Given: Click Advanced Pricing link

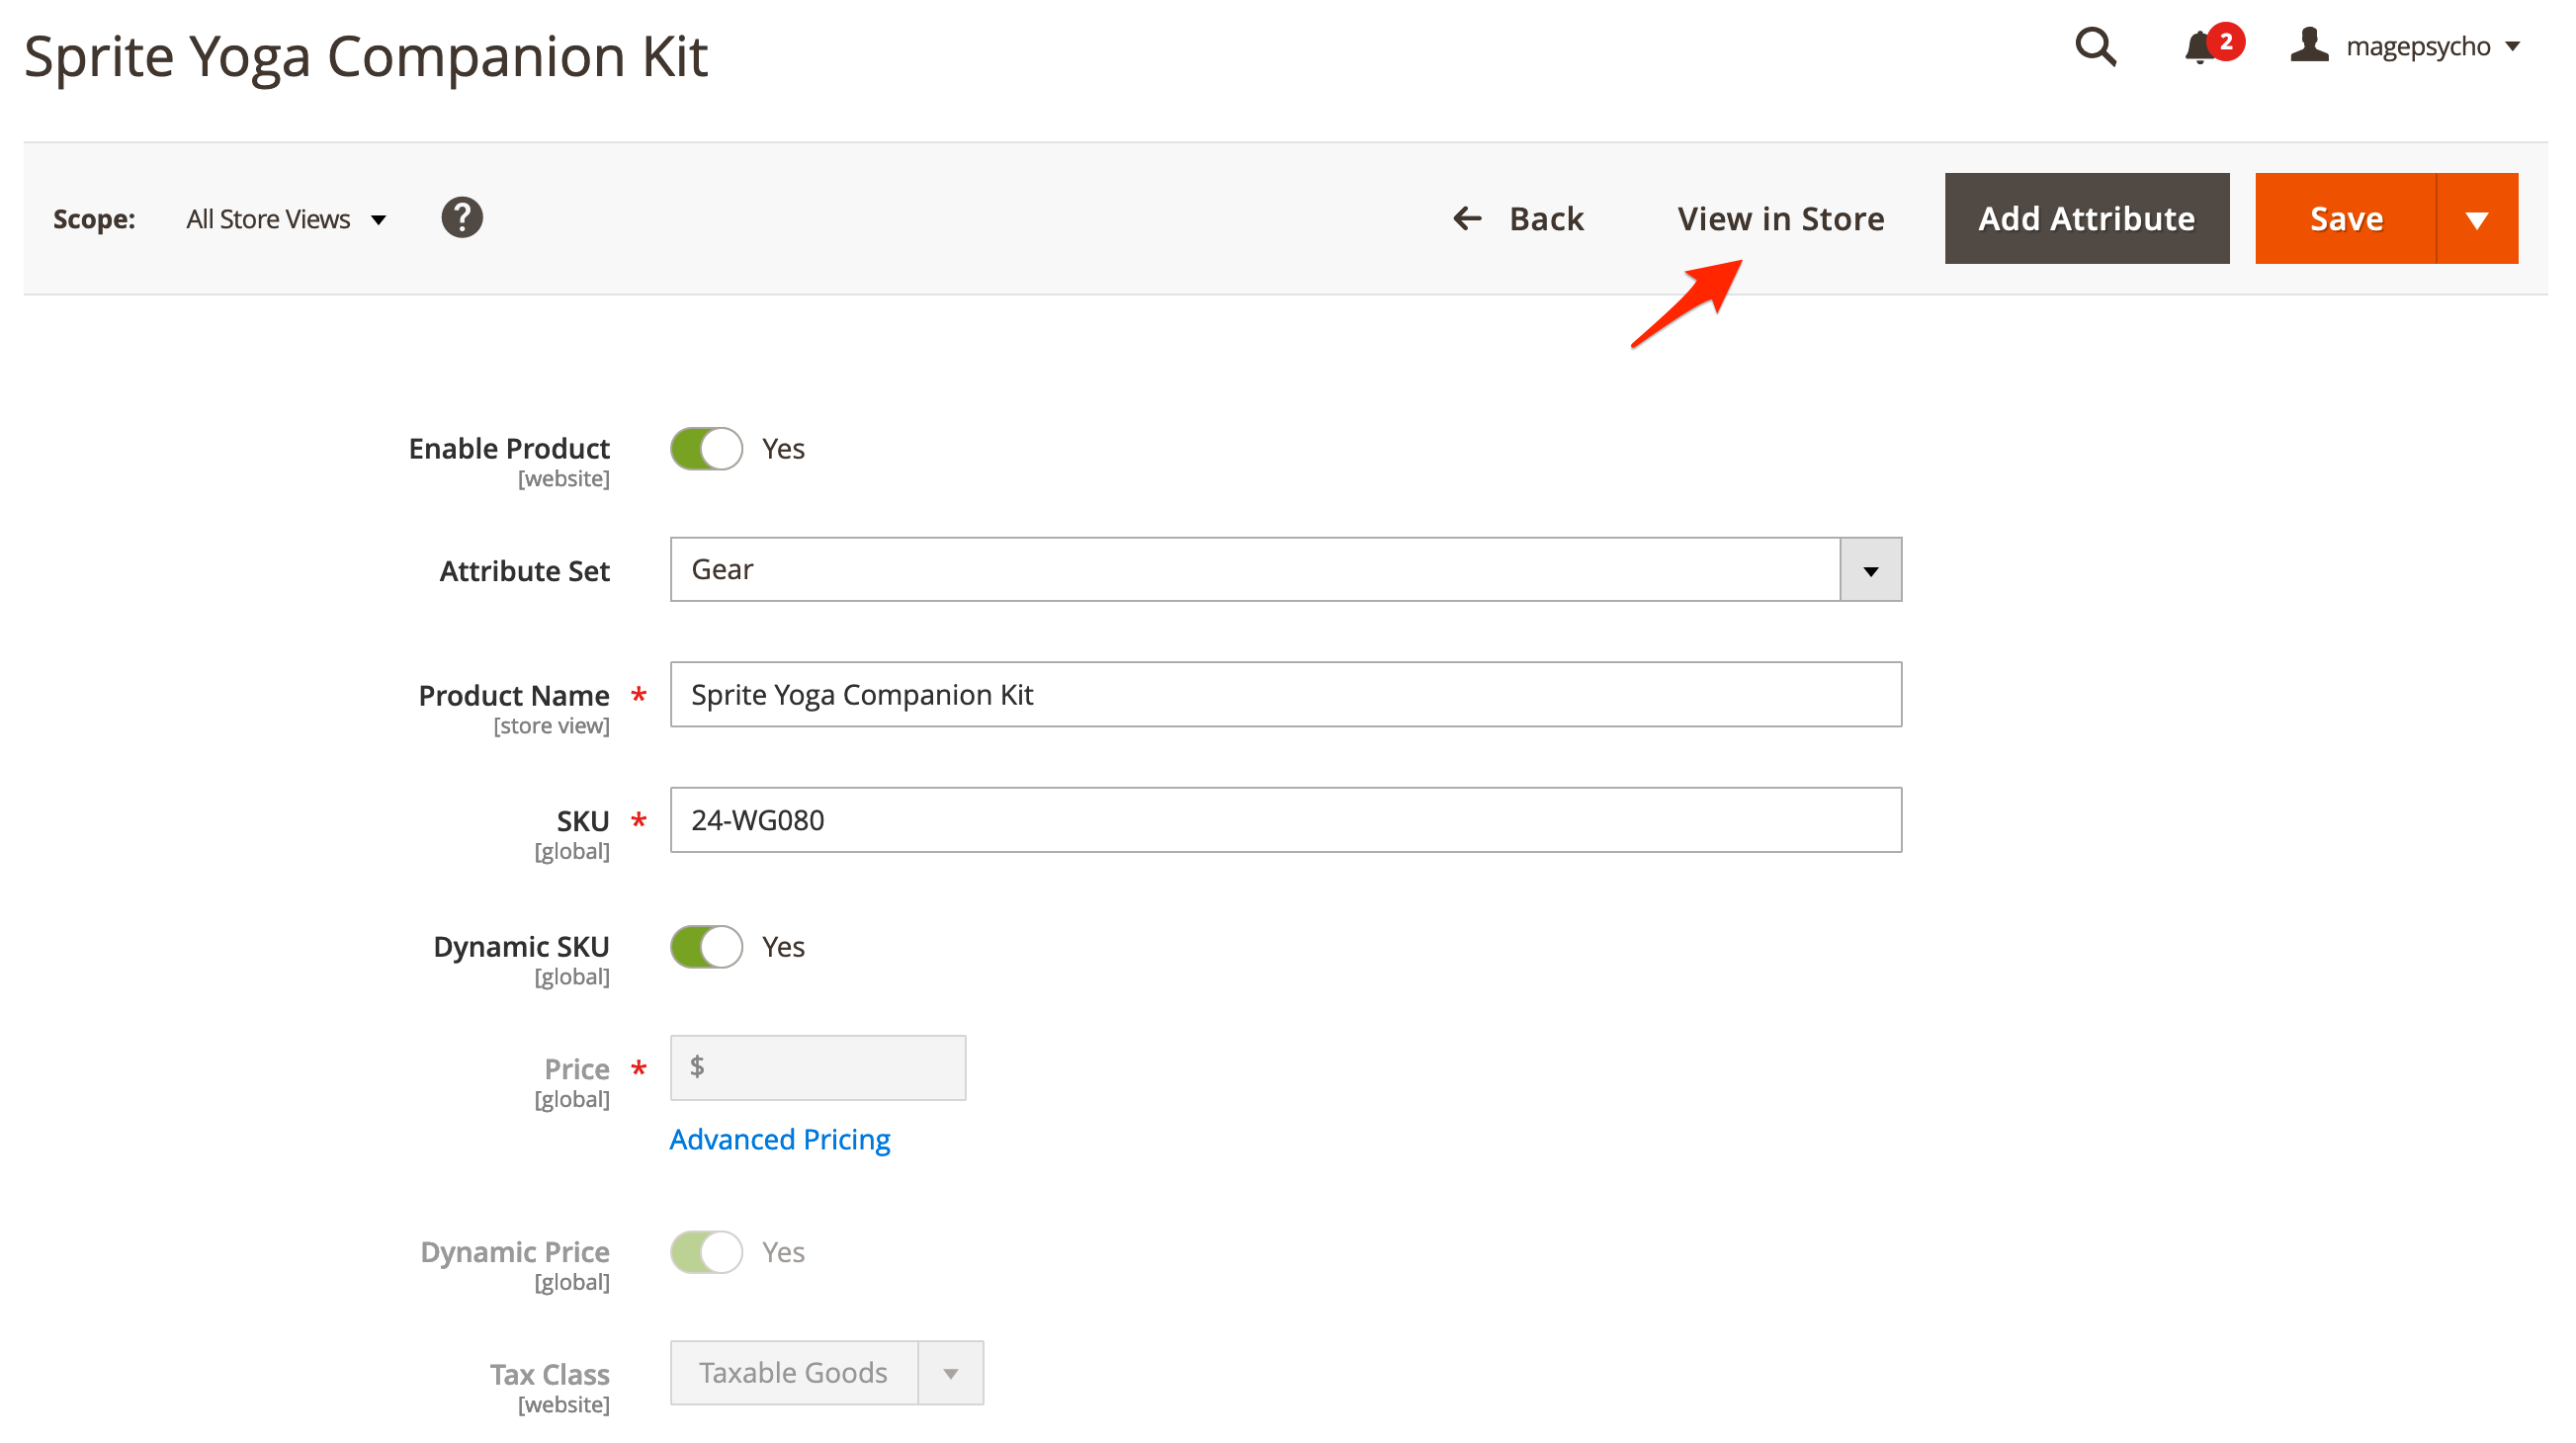Looking at the screenshot, I should tap(780, 1139).
